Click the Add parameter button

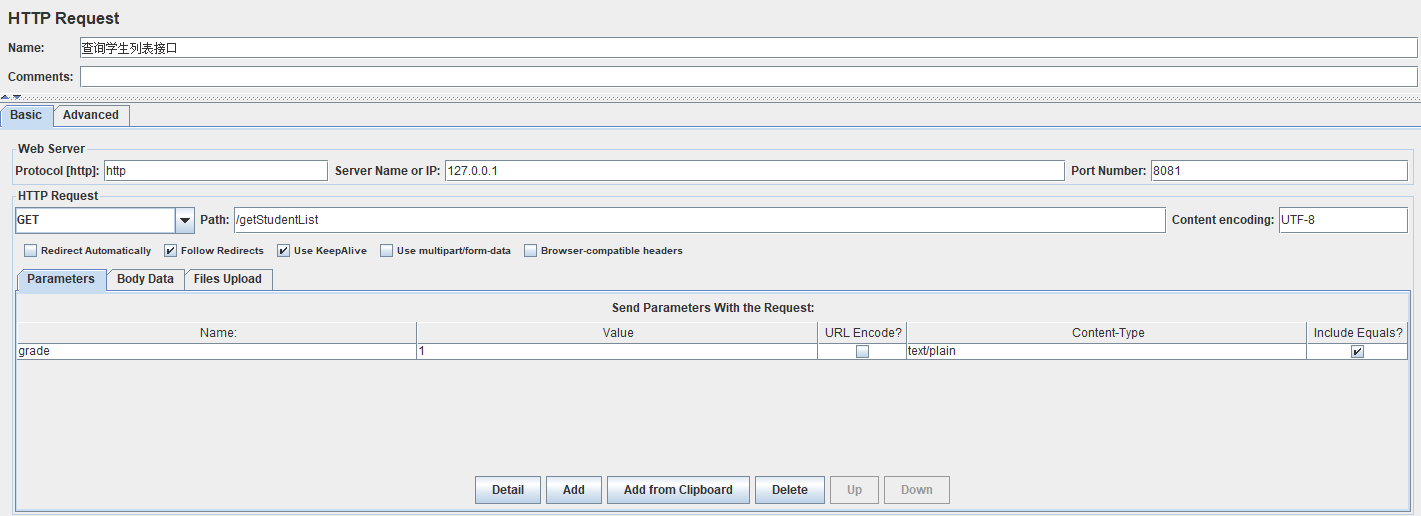tap(573, 490)
